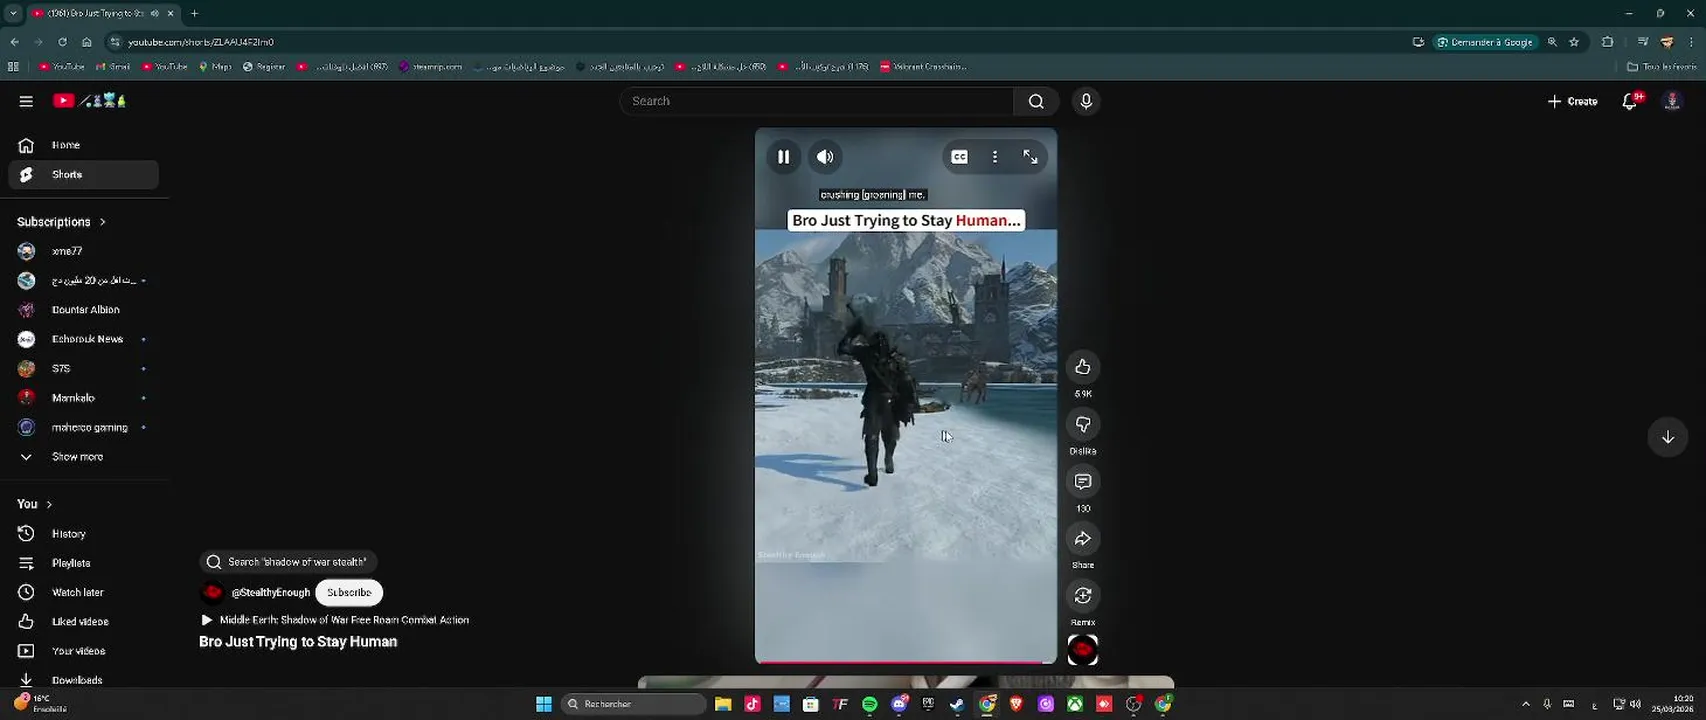
Task: Open the browser extensions puzzle icon
Action: (x=1608, y=42)
